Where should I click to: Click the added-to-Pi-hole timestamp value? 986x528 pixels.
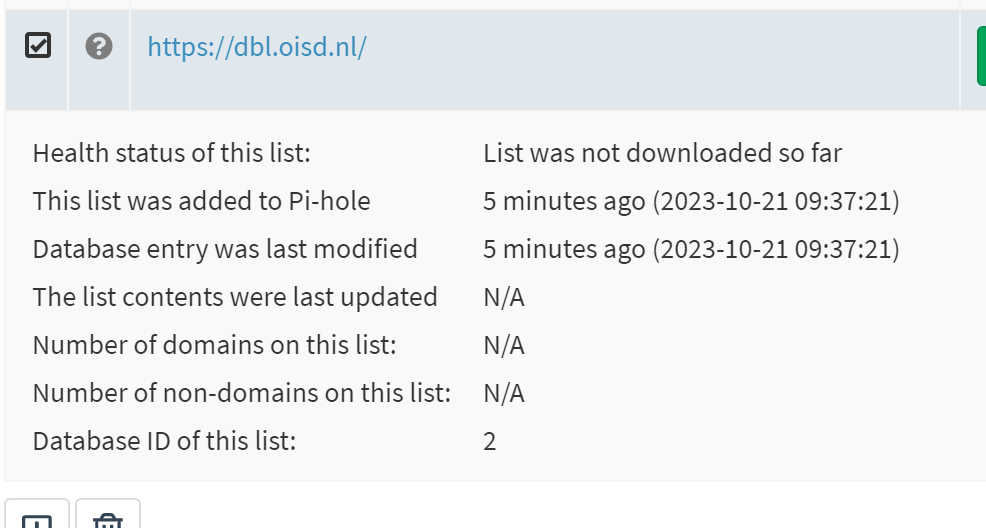point(691,202)
